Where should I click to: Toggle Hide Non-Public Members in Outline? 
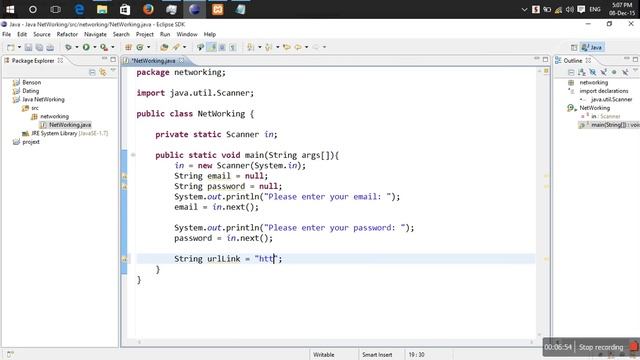coord(614,72)
